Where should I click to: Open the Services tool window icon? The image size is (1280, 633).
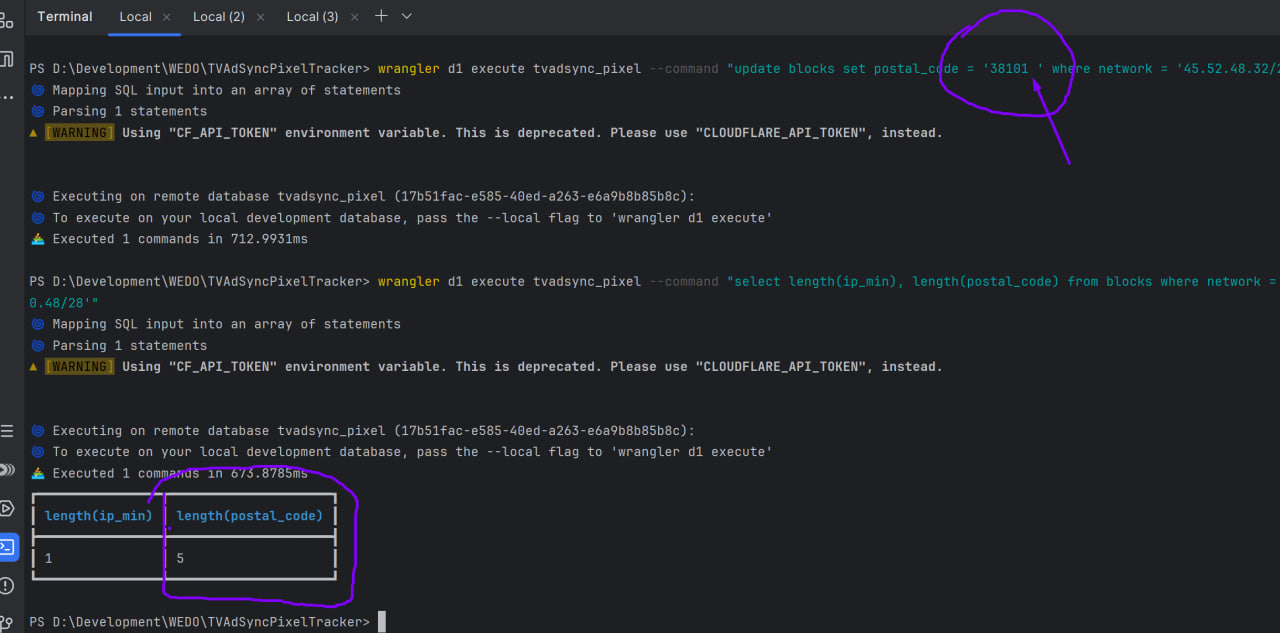[x=7, y=508]
